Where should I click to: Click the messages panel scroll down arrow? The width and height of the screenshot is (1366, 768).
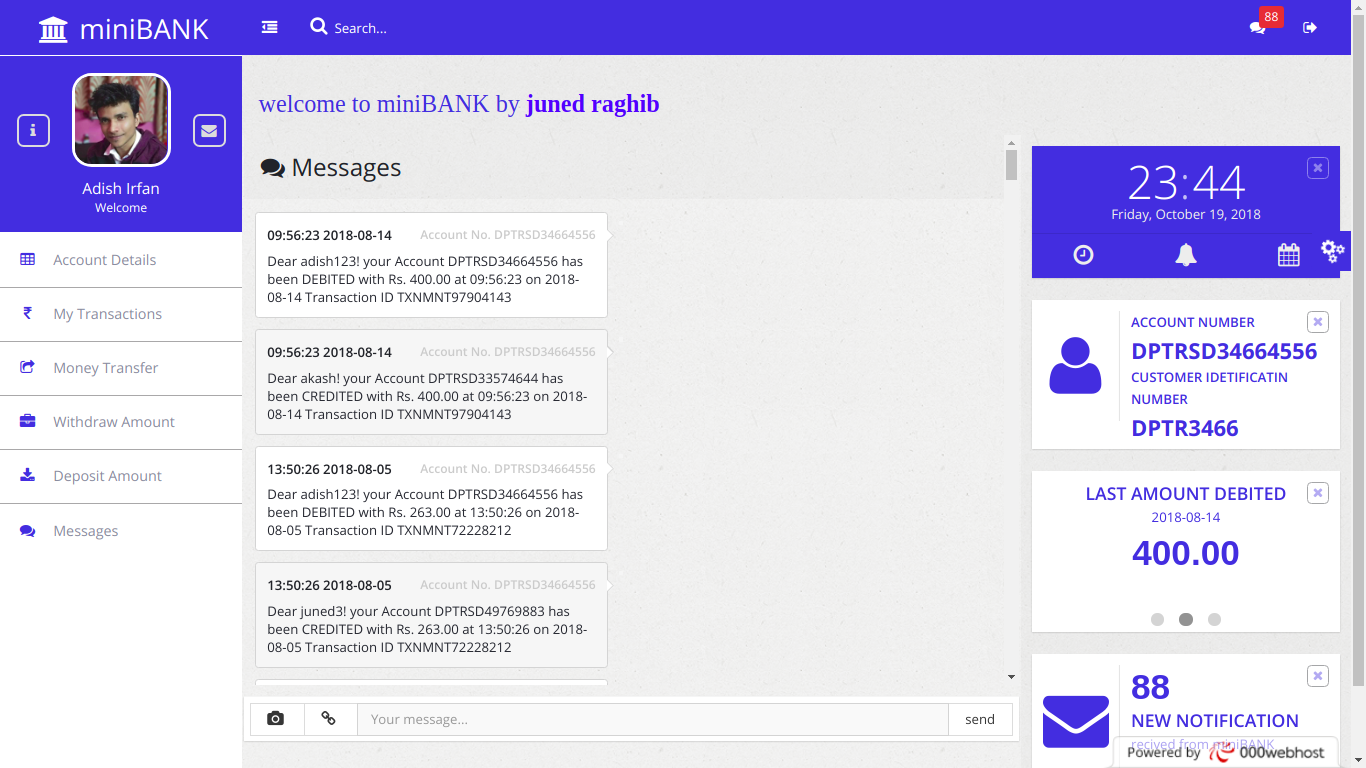click(1011, 677)
